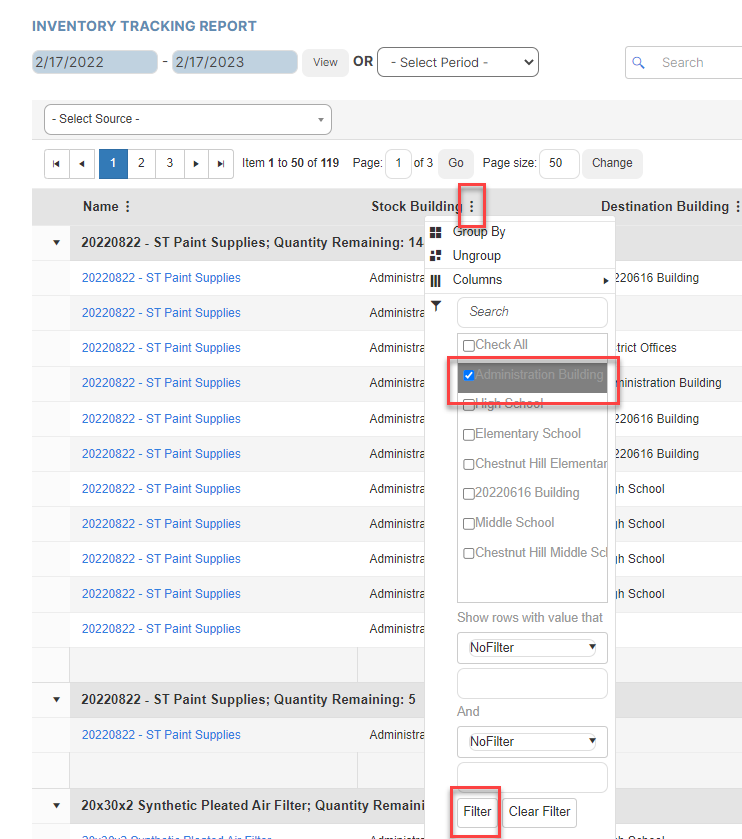
Task: Click the page number input box
Action: [398, 163]
